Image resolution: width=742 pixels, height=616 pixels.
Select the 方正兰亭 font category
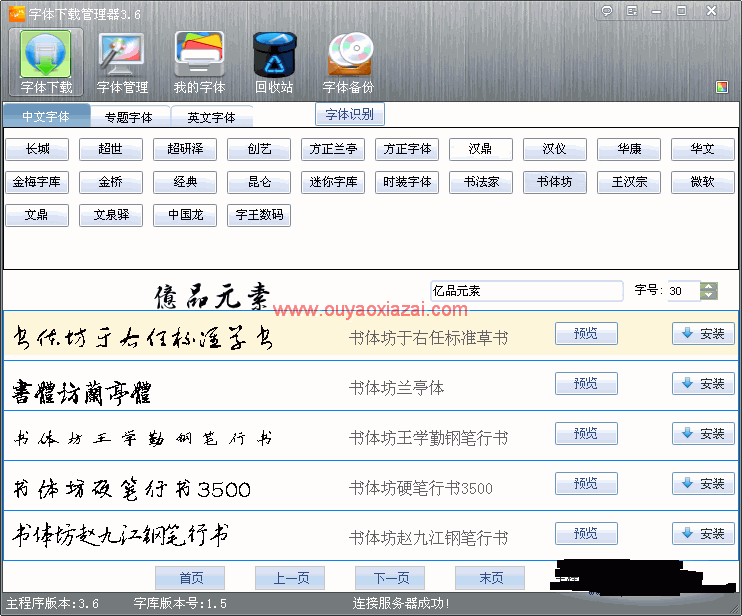click(333, 149)
